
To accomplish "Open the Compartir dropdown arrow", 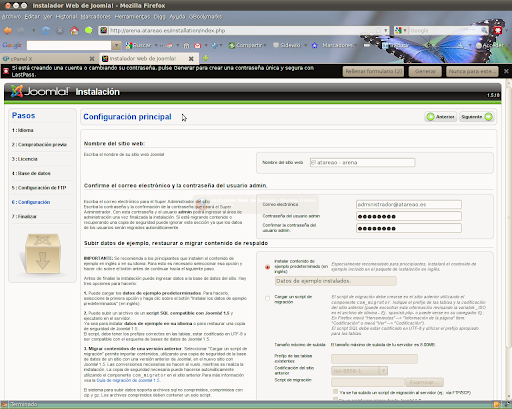I will [x=266, y=45].
